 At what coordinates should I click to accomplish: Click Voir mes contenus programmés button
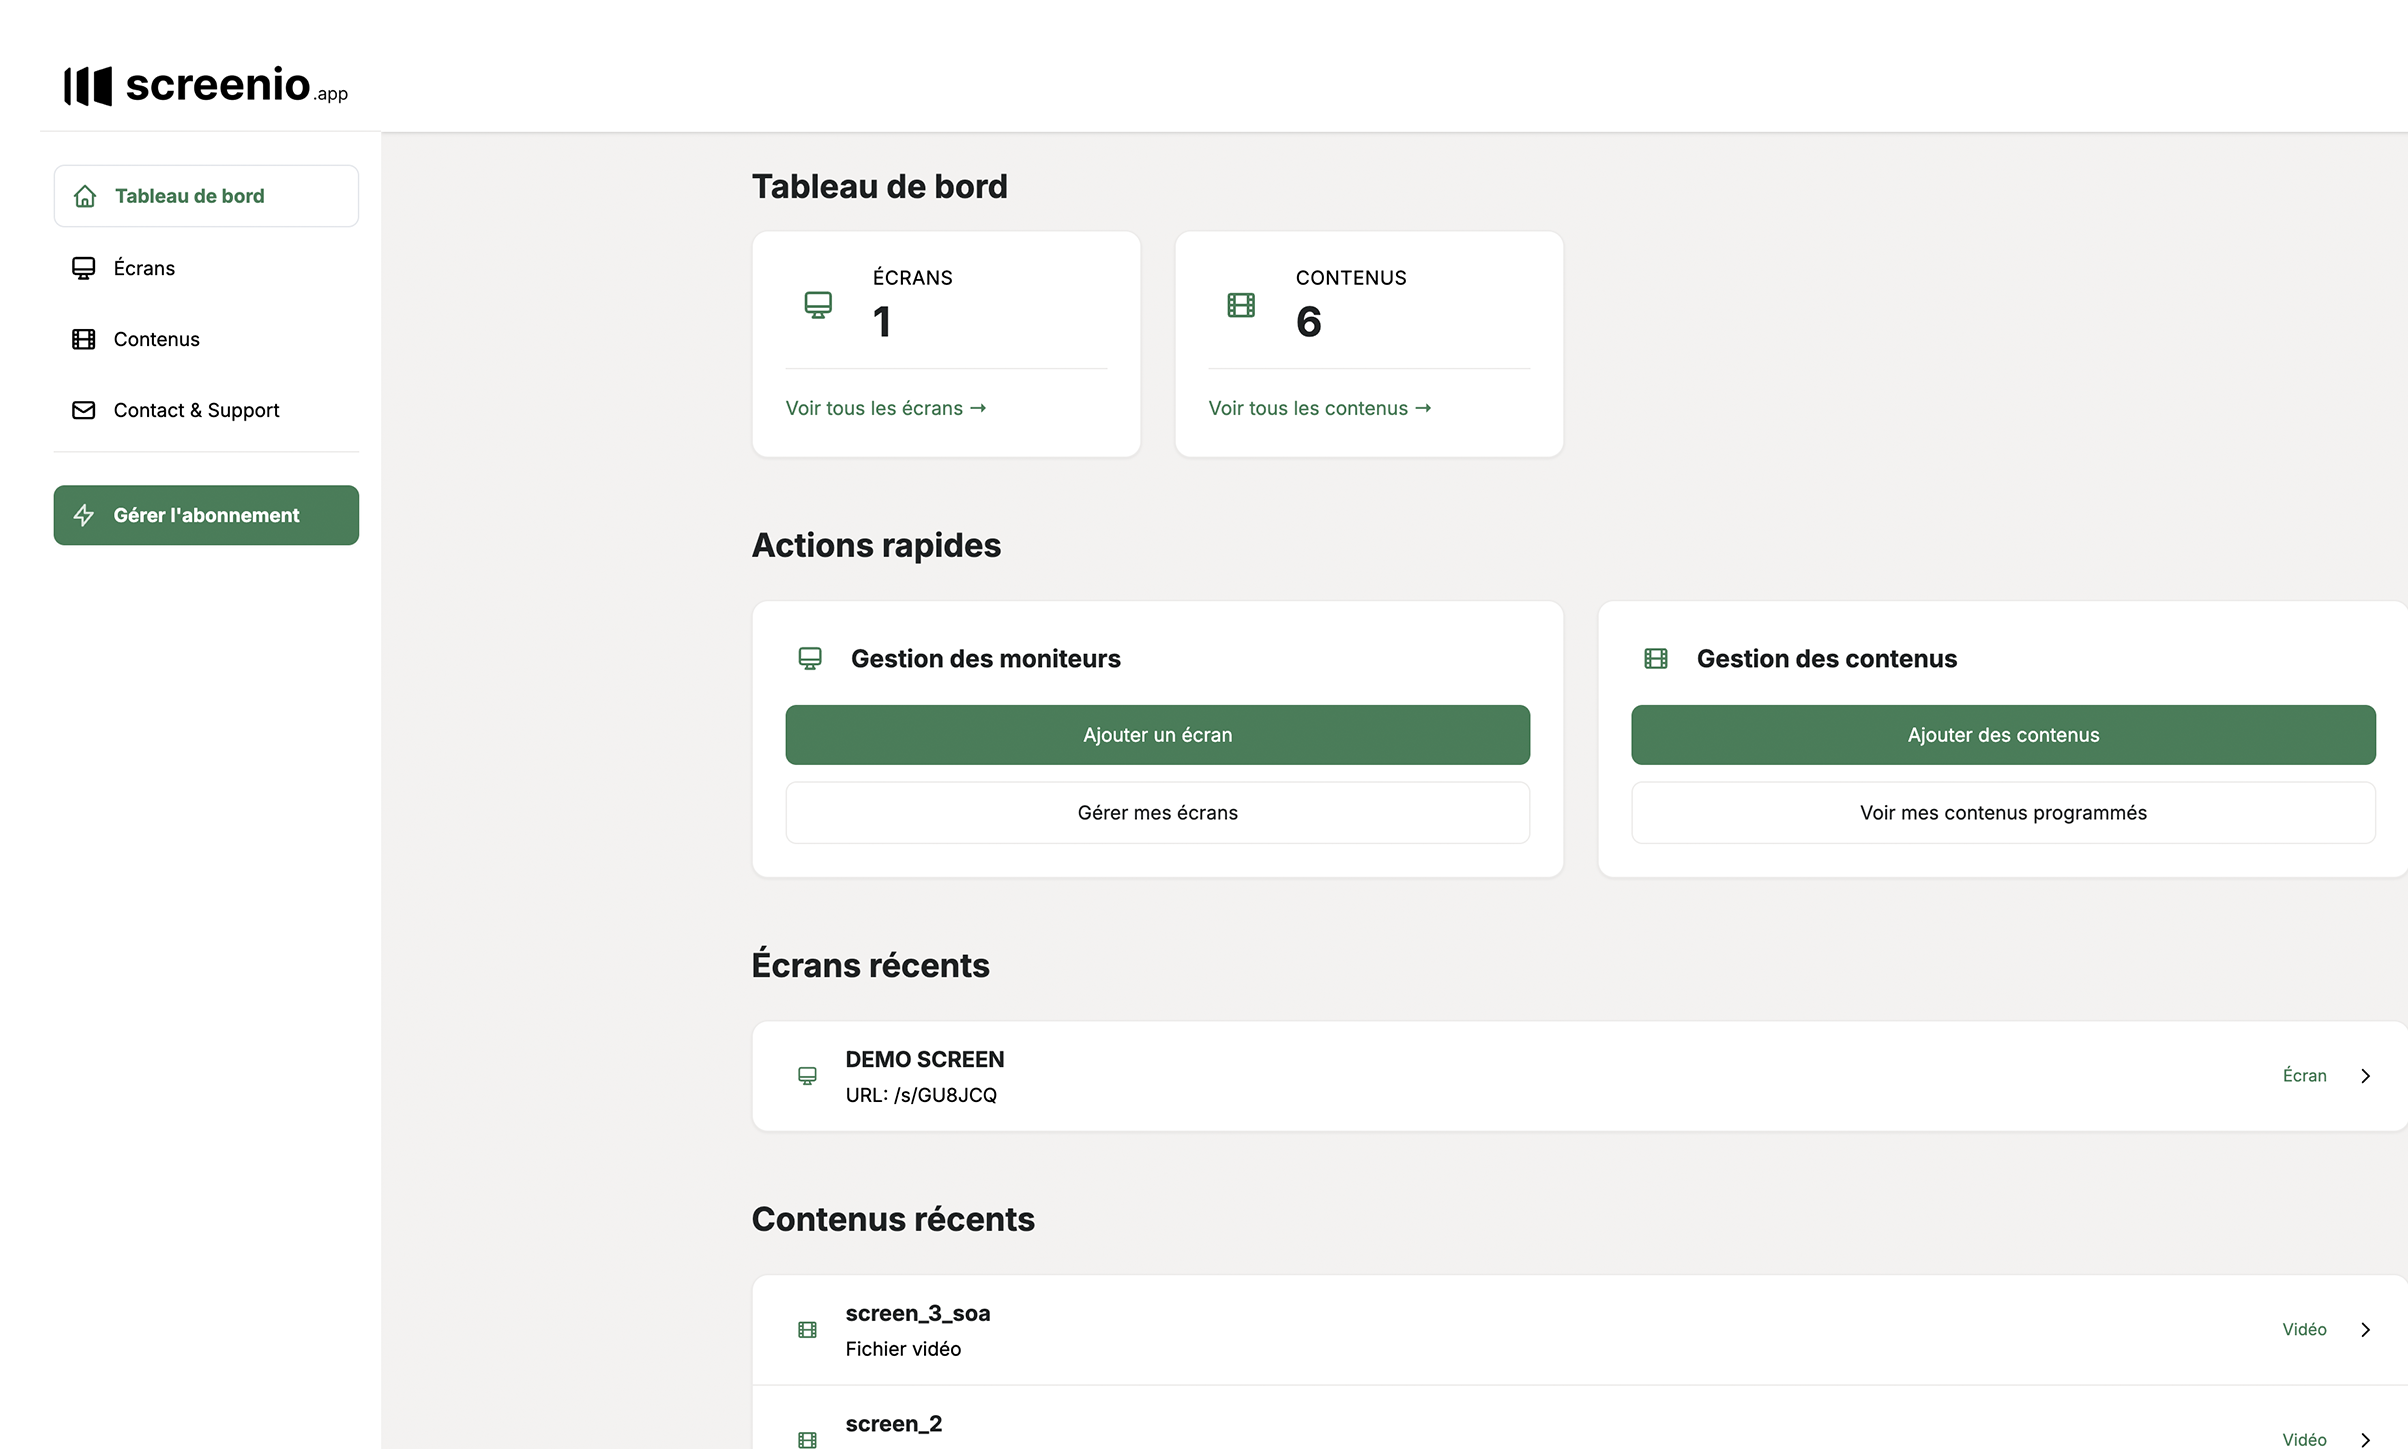(2002, 813)
